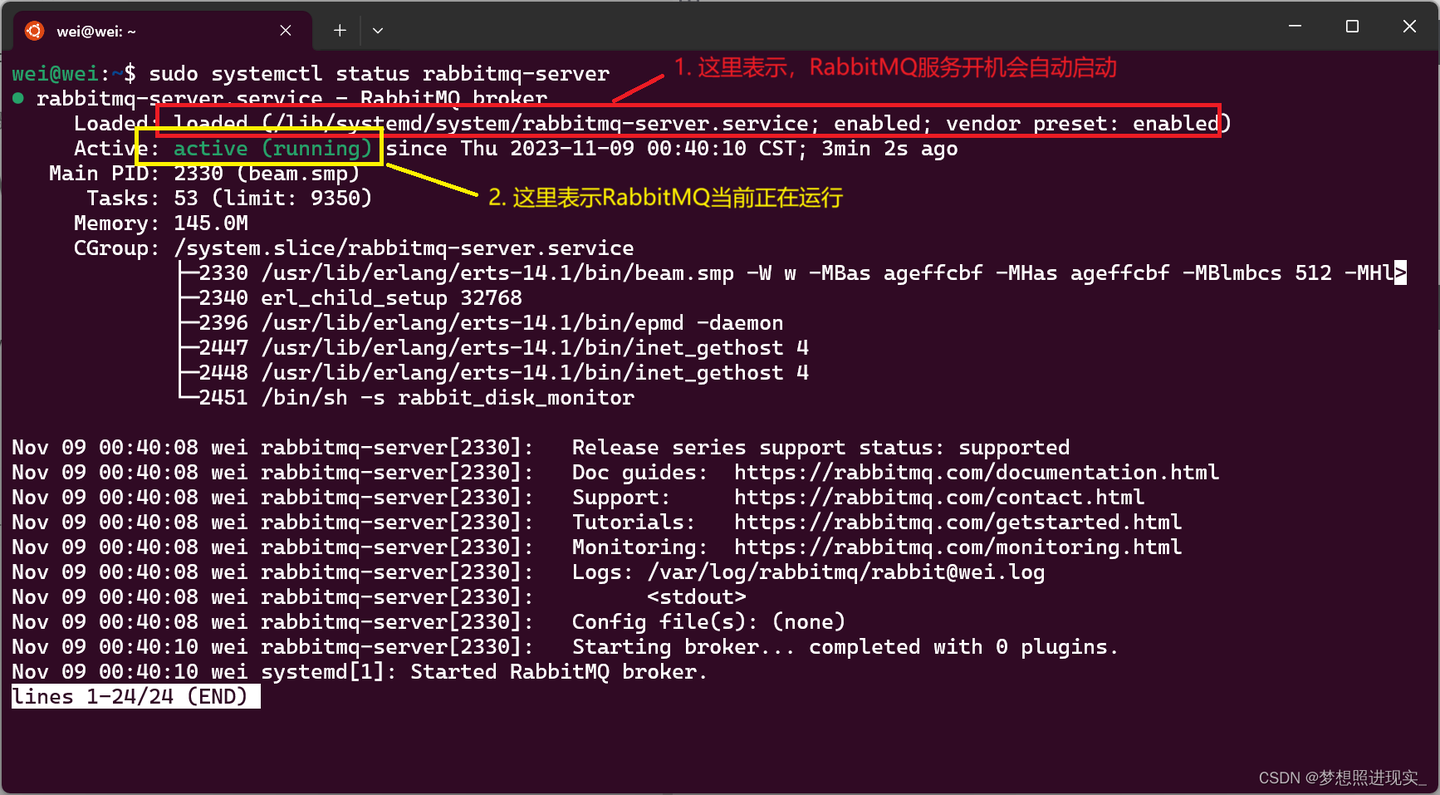Close the terminal window
The image size is (1440, 795).
1409,27
